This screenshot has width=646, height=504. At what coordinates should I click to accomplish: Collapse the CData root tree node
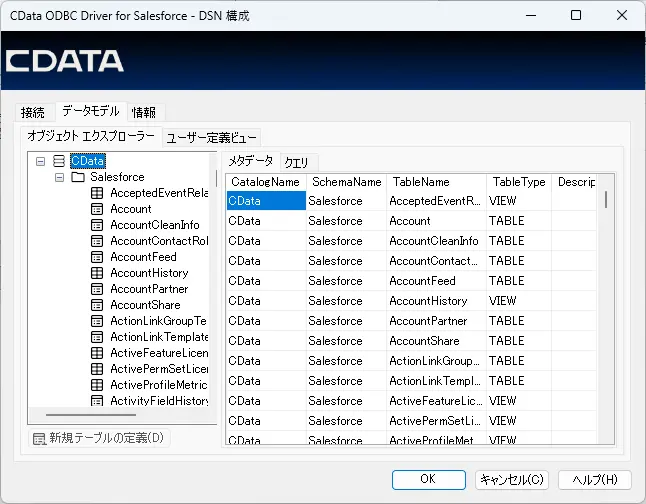(40, 161)
